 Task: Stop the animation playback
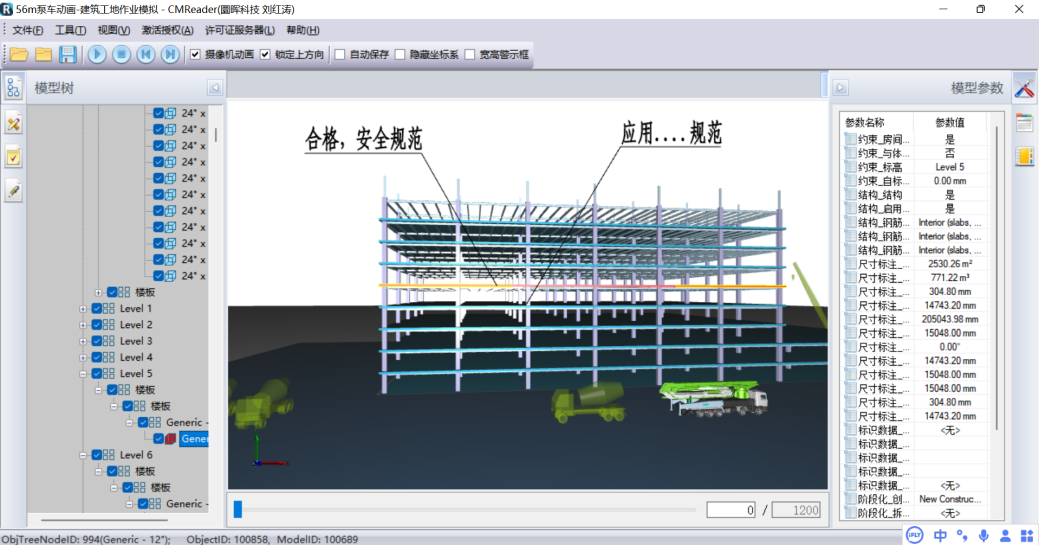coord(122,54)
